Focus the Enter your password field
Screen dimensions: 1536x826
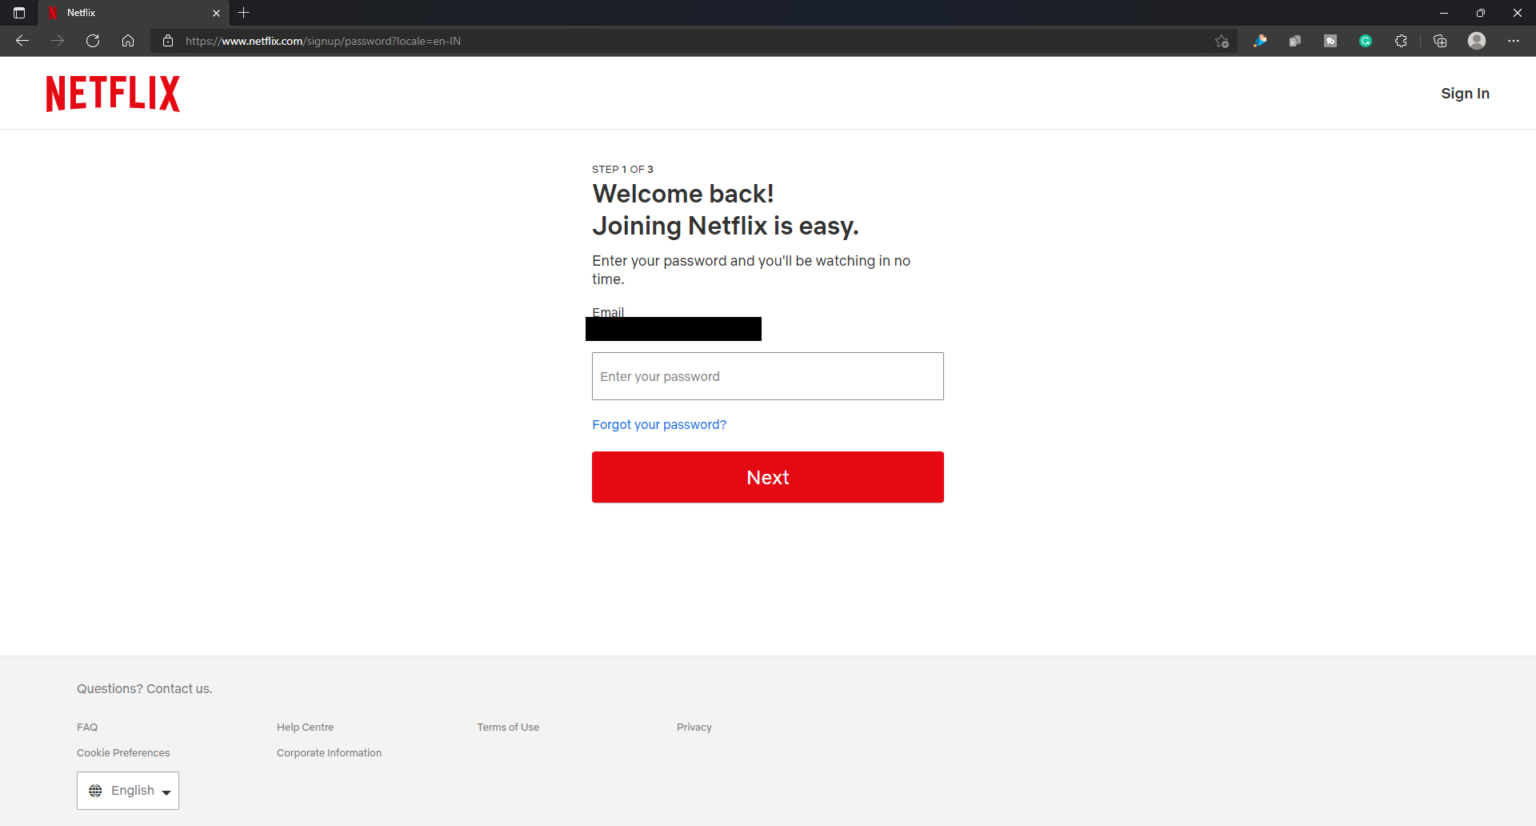pyautogui.click(x=767, y=376)
